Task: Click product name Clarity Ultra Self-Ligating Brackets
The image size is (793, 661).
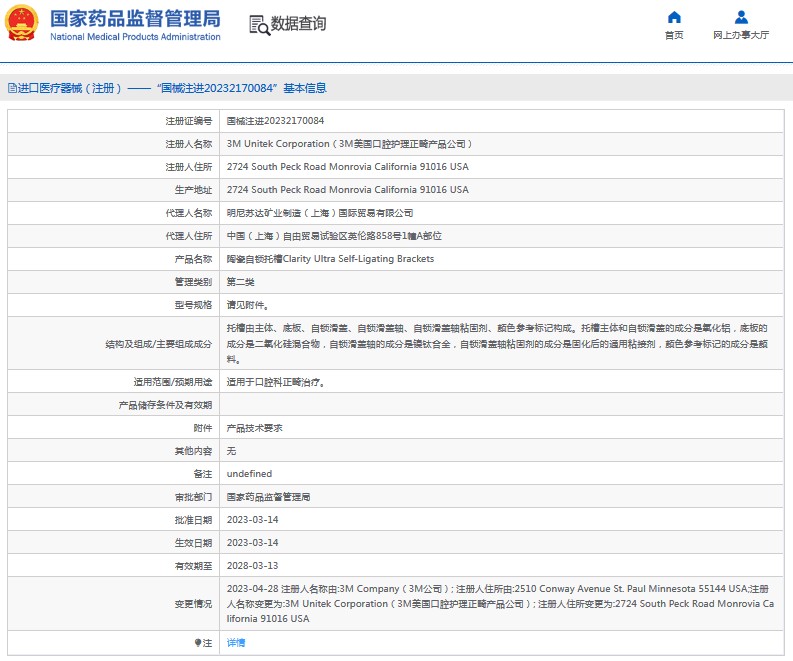Action: pyautogui.click(x=330, y=258)
